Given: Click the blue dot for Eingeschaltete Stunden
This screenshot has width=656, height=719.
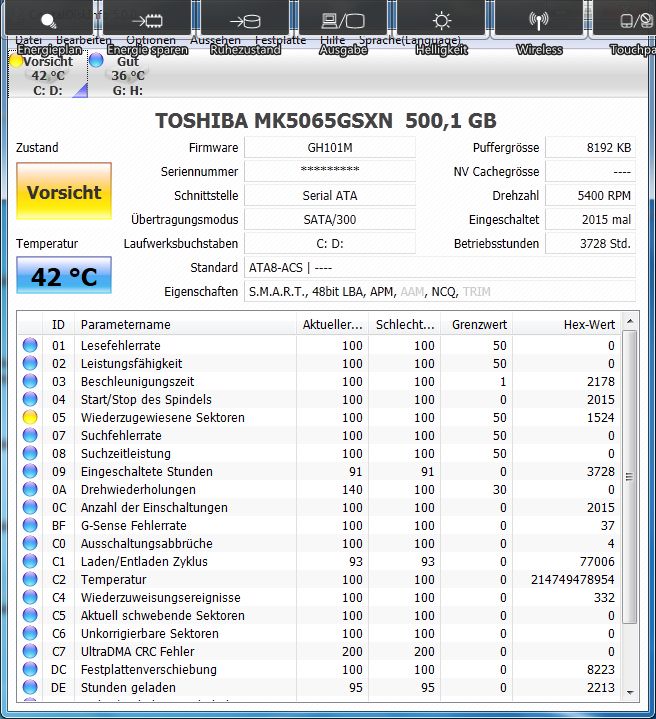Looking at the screenshot, I should [30, 471].
